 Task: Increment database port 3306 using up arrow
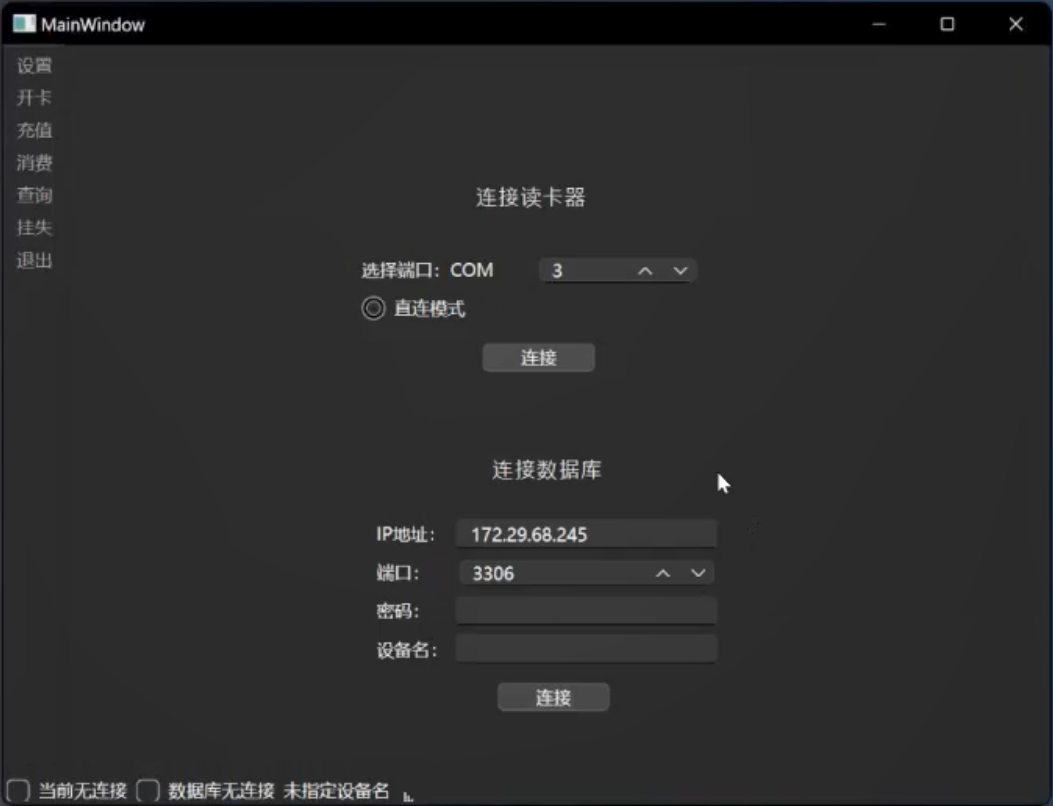(x=662, y=573)
